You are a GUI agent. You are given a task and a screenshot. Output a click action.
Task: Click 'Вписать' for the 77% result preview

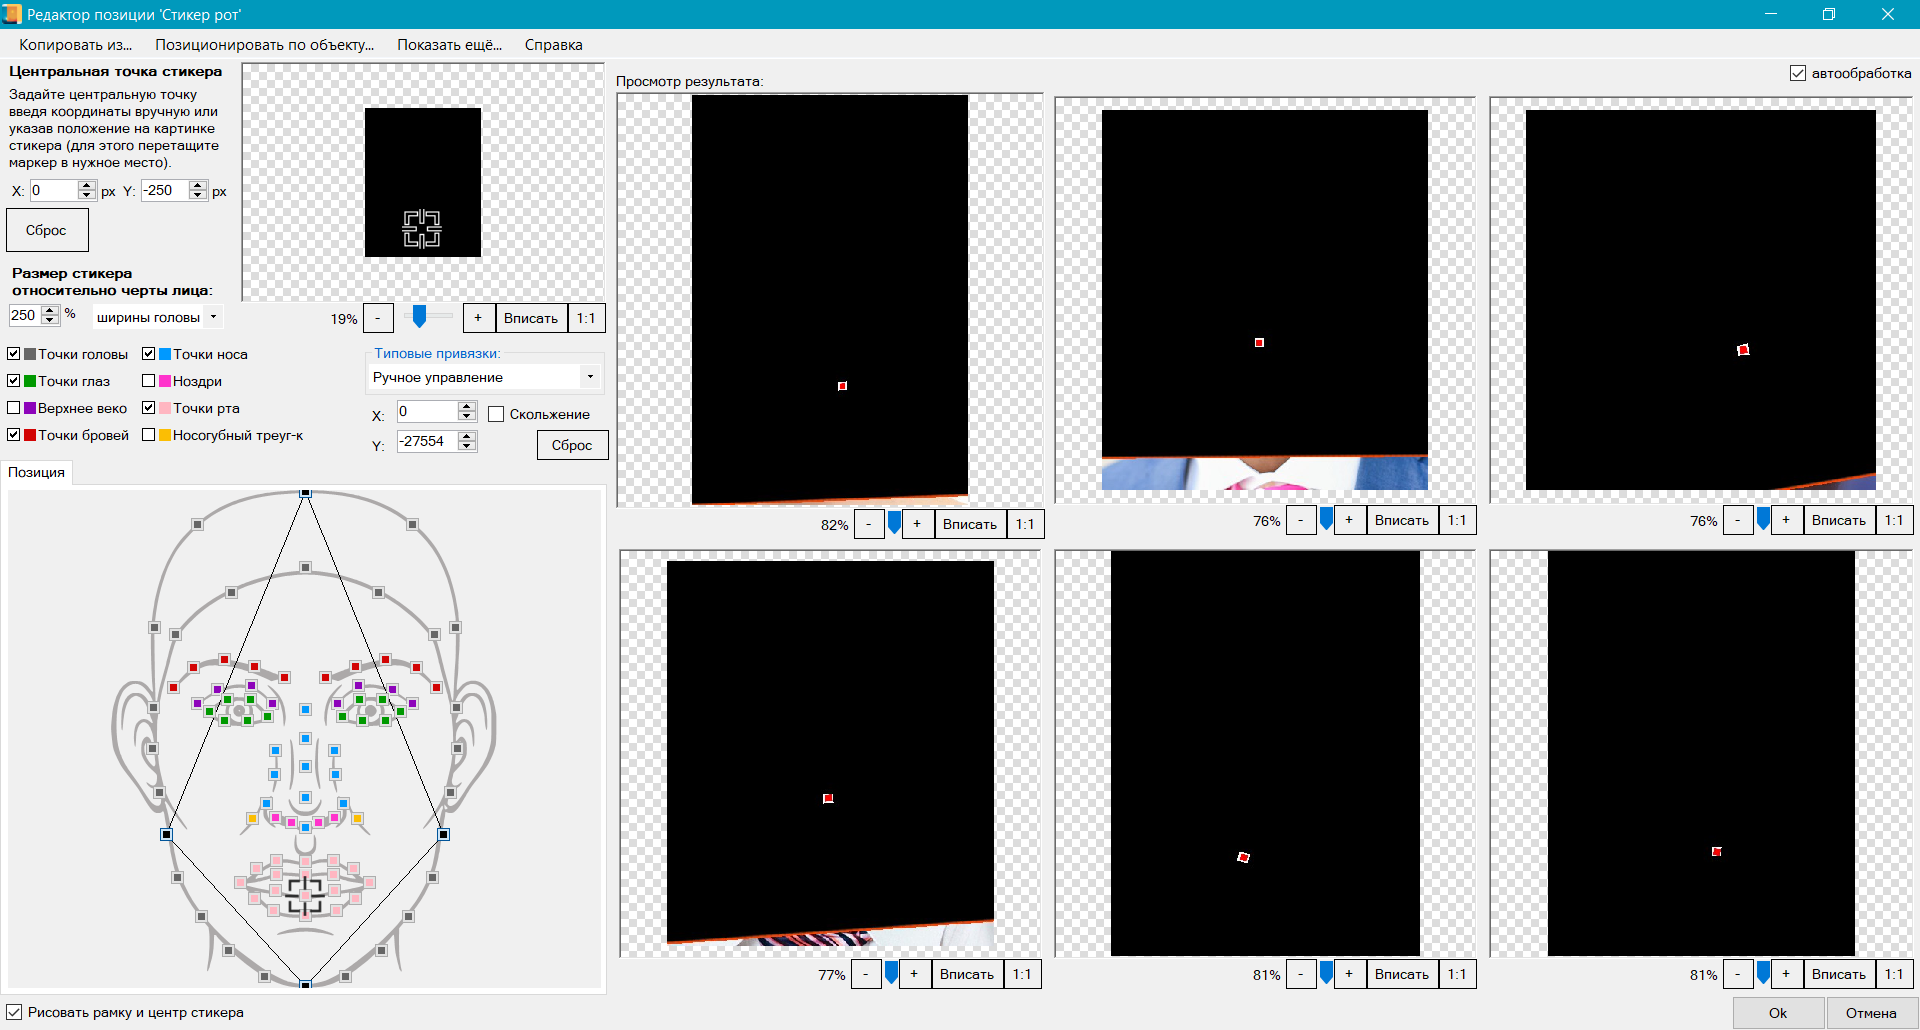(967, 974)
